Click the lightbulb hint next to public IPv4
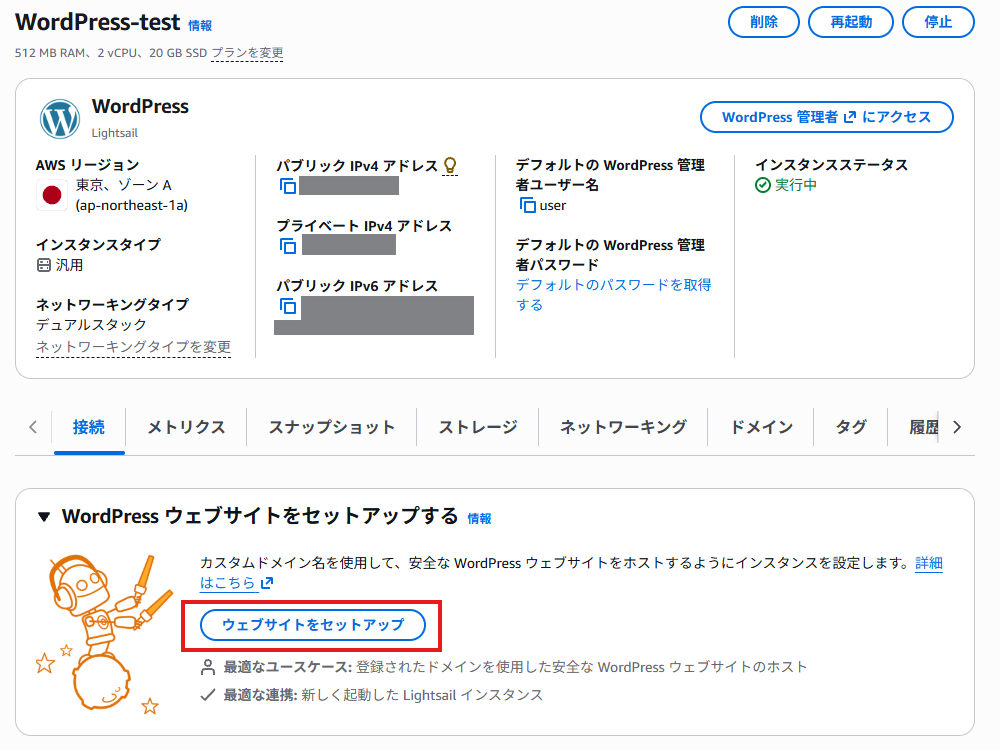The width and height of the screenshot is (1000, 750). click(x=450, y=166)
